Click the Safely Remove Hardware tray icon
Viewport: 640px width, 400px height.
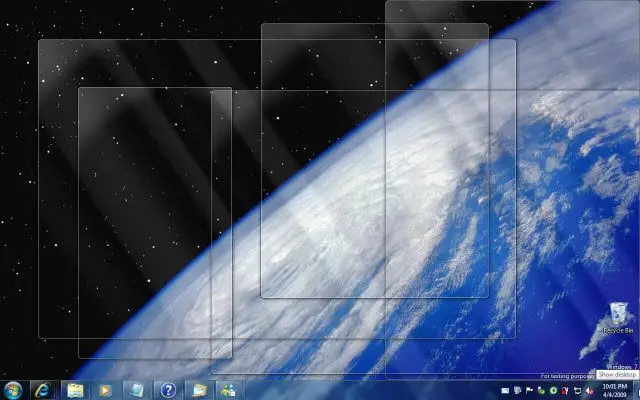542,391
